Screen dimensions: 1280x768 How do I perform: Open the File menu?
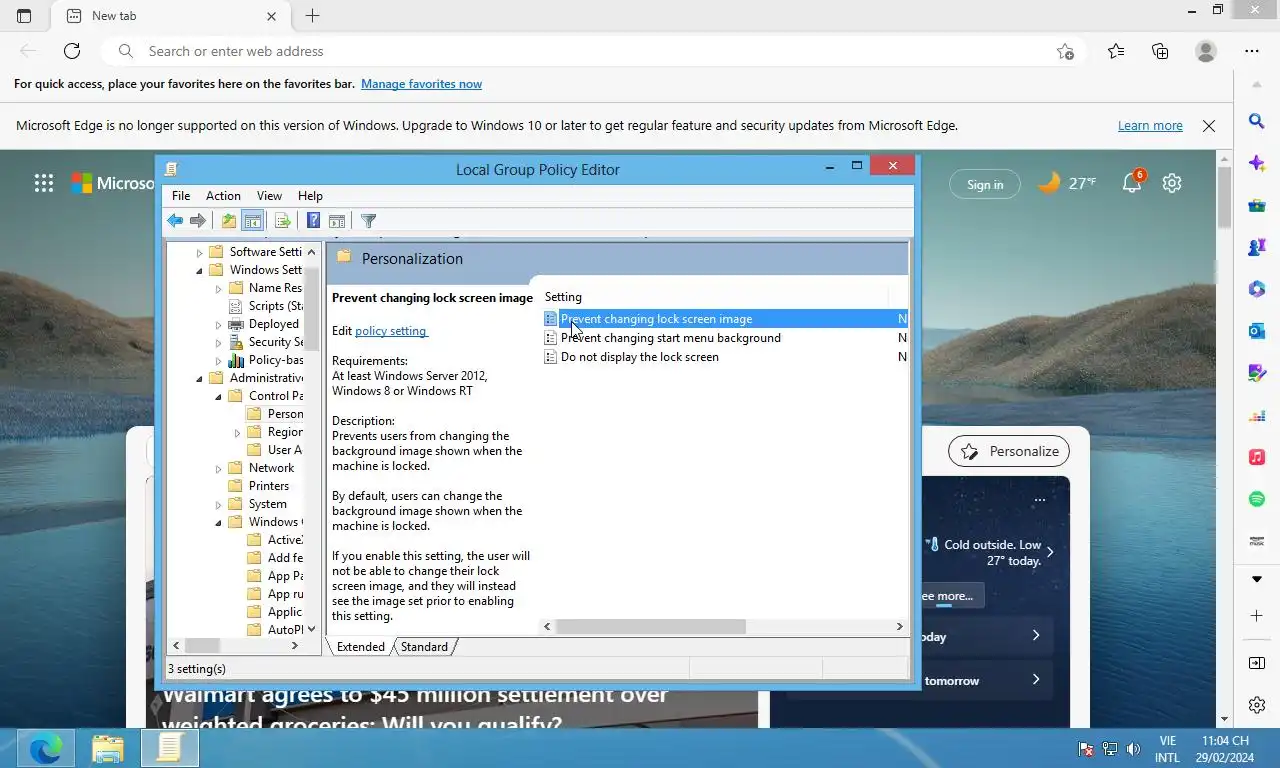181,196
